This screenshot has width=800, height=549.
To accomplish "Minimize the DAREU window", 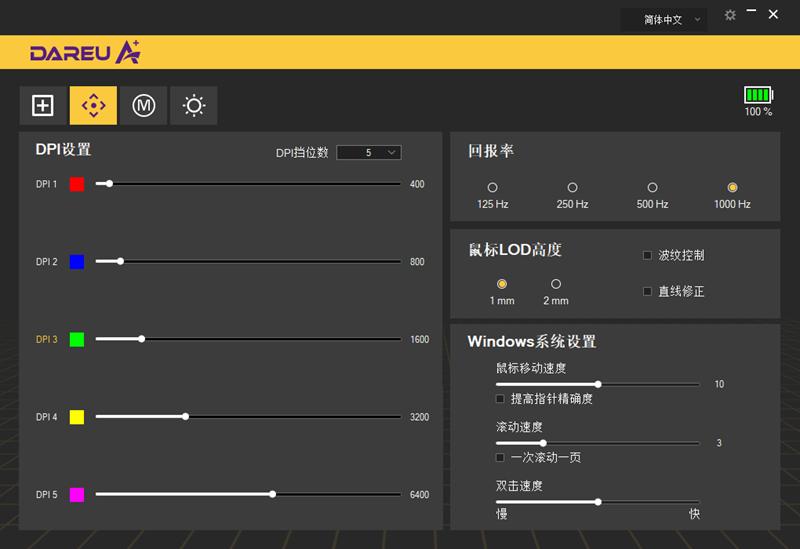I will (x=751, y=11).
